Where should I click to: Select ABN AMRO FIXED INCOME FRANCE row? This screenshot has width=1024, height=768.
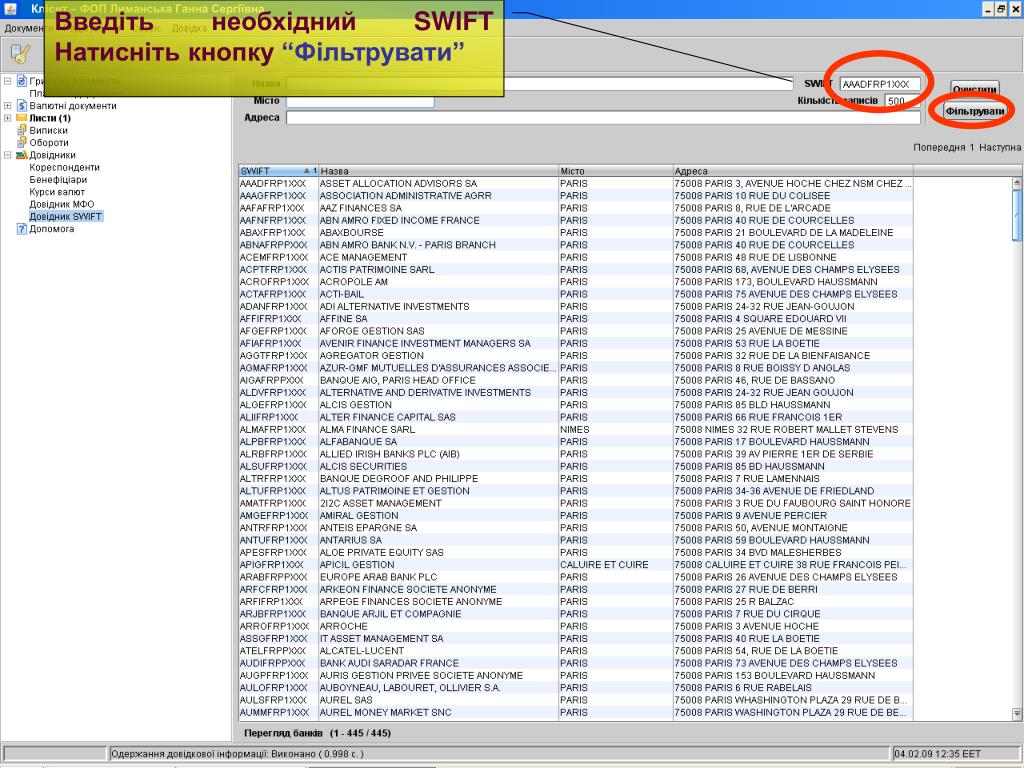pyautogui.click(x=576, y=221)
